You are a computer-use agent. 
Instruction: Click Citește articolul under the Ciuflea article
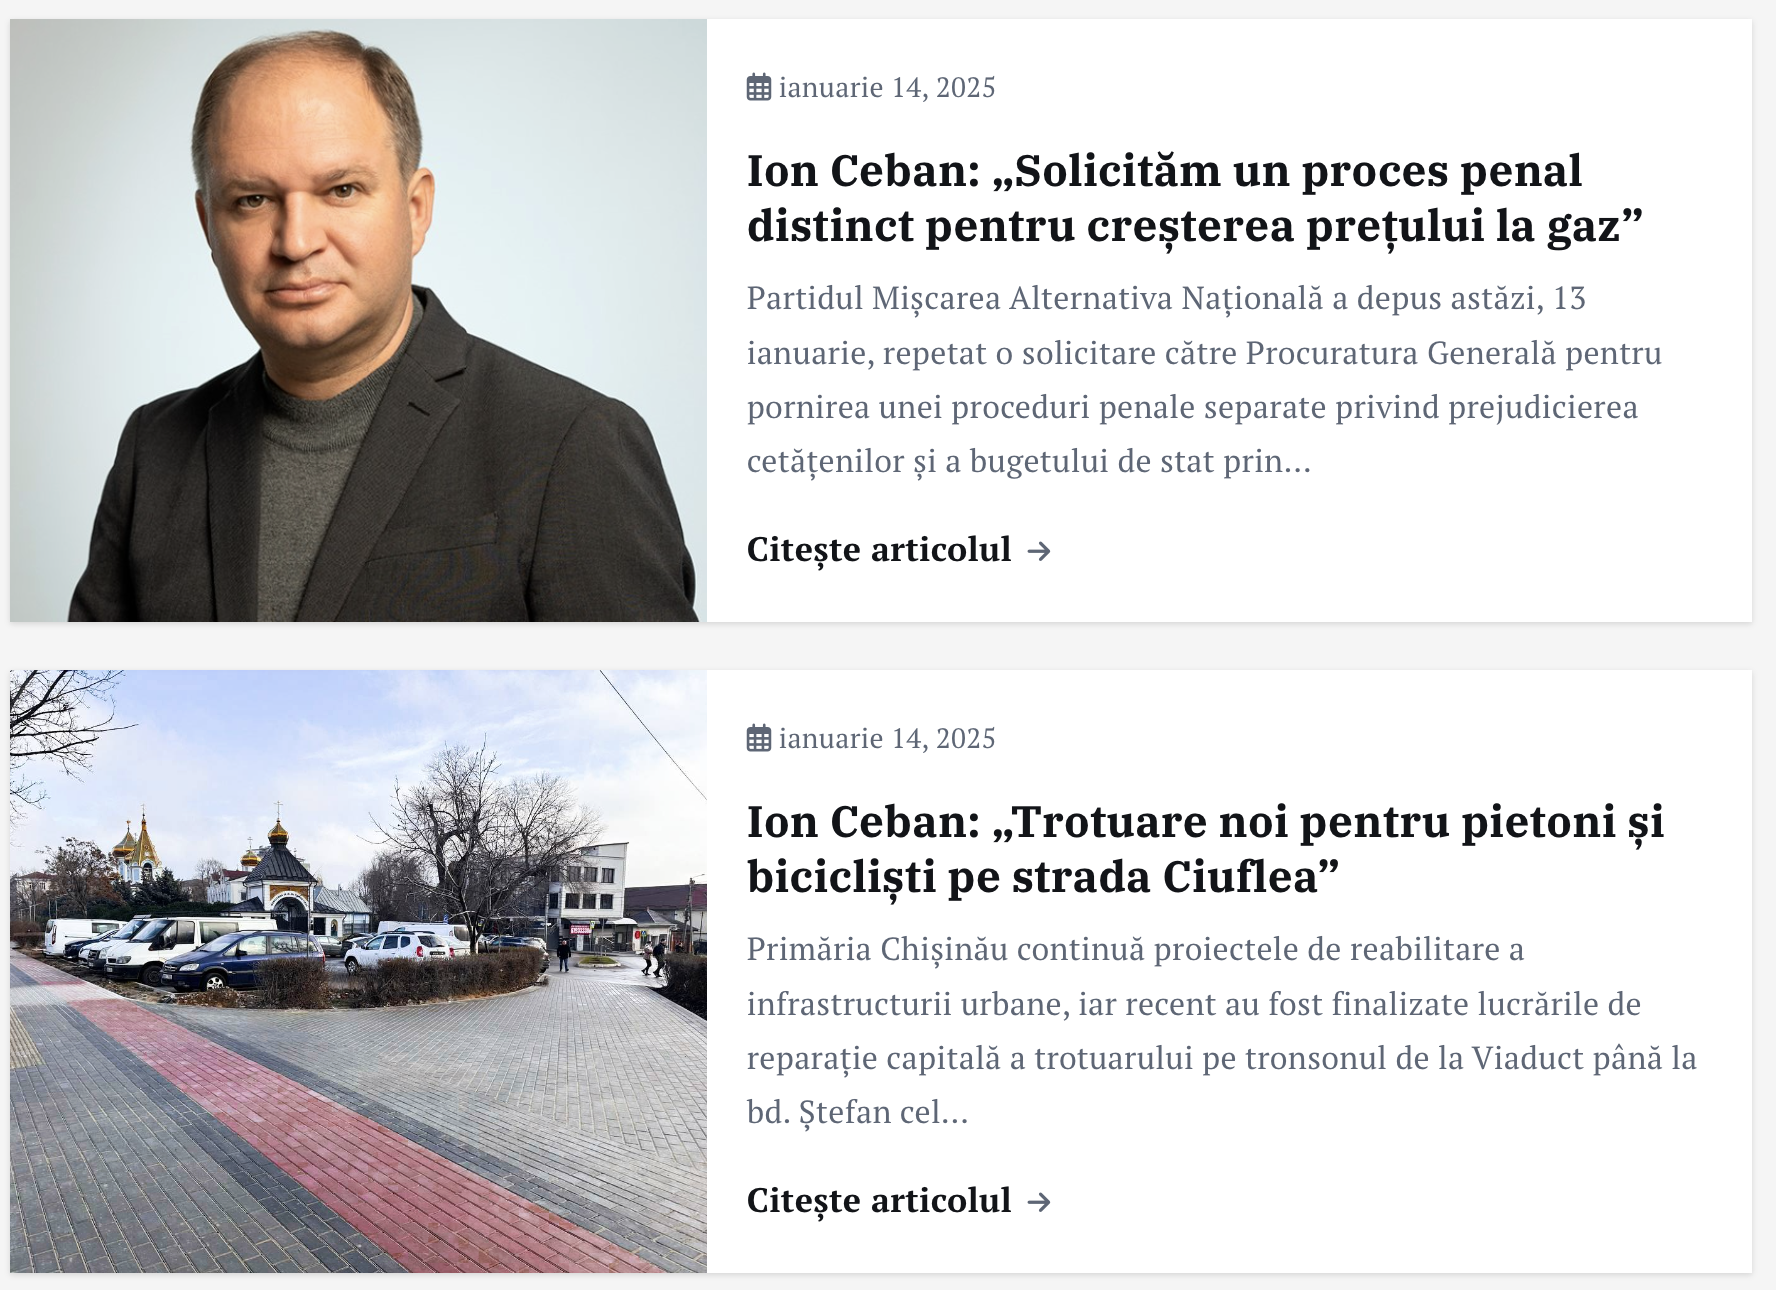879,1201
